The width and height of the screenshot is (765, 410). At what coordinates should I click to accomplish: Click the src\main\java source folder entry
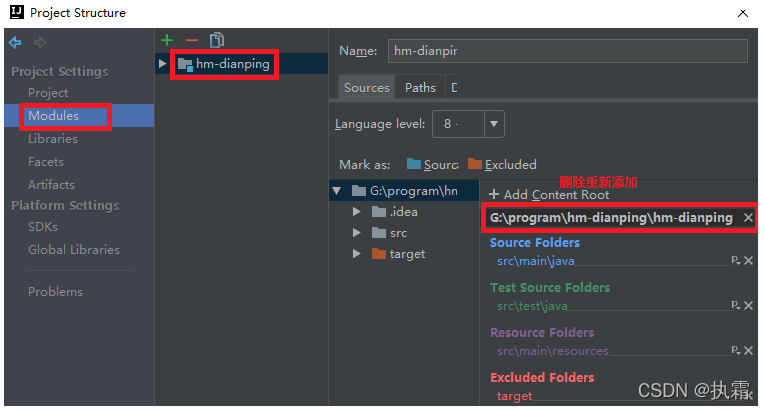536,261
